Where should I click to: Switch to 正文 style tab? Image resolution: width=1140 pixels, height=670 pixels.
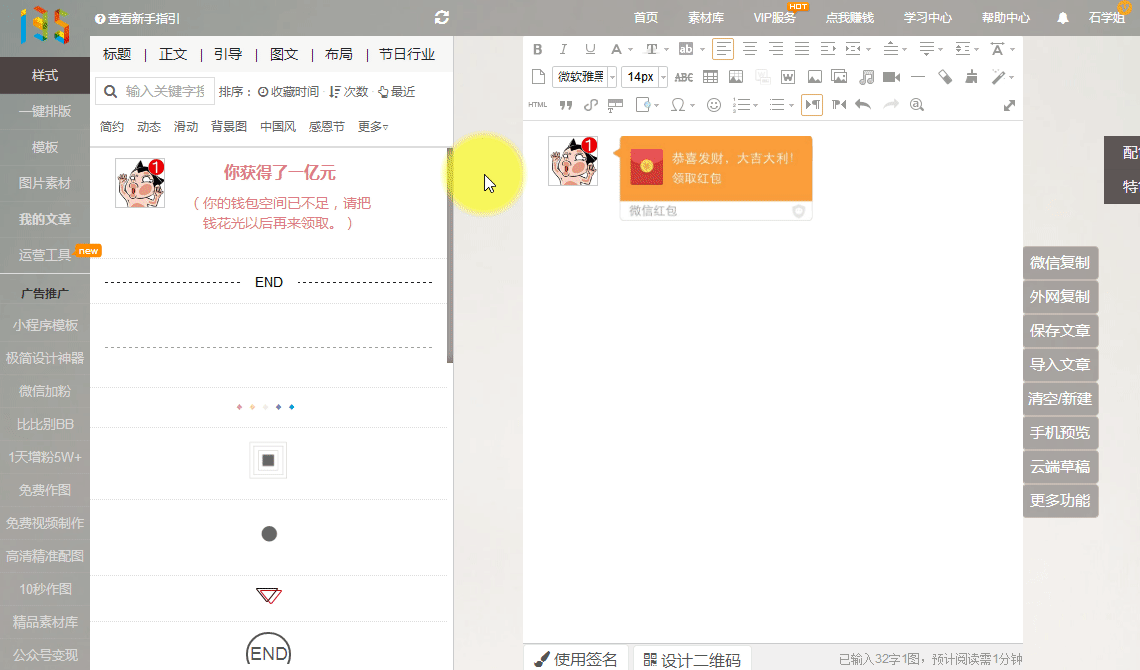click(x=173, y=55)
